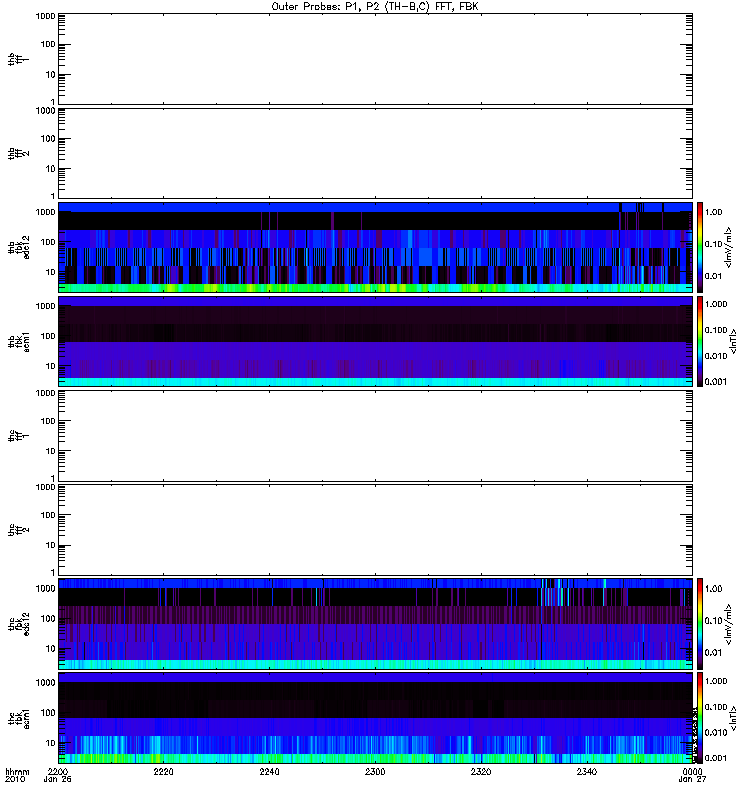Click the thc fbk edc12 spectrogram panel
The image size is (750, 800).
point(375,624)
